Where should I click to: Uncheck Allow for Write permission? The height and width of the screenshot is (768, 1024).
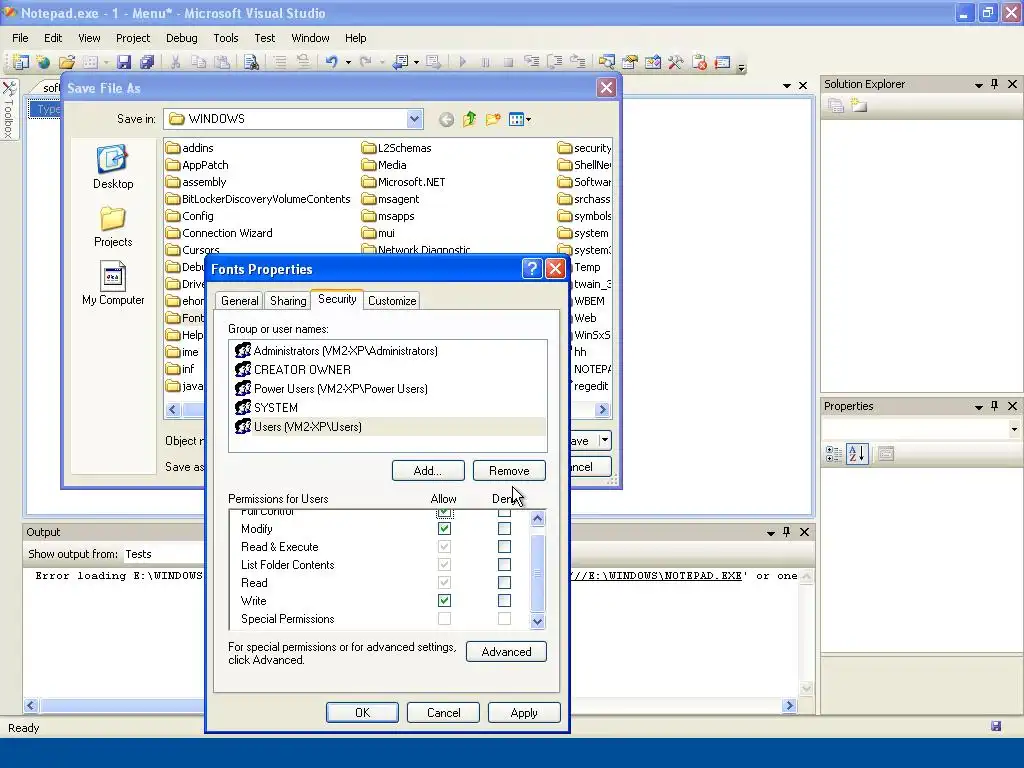coord(444,600)
